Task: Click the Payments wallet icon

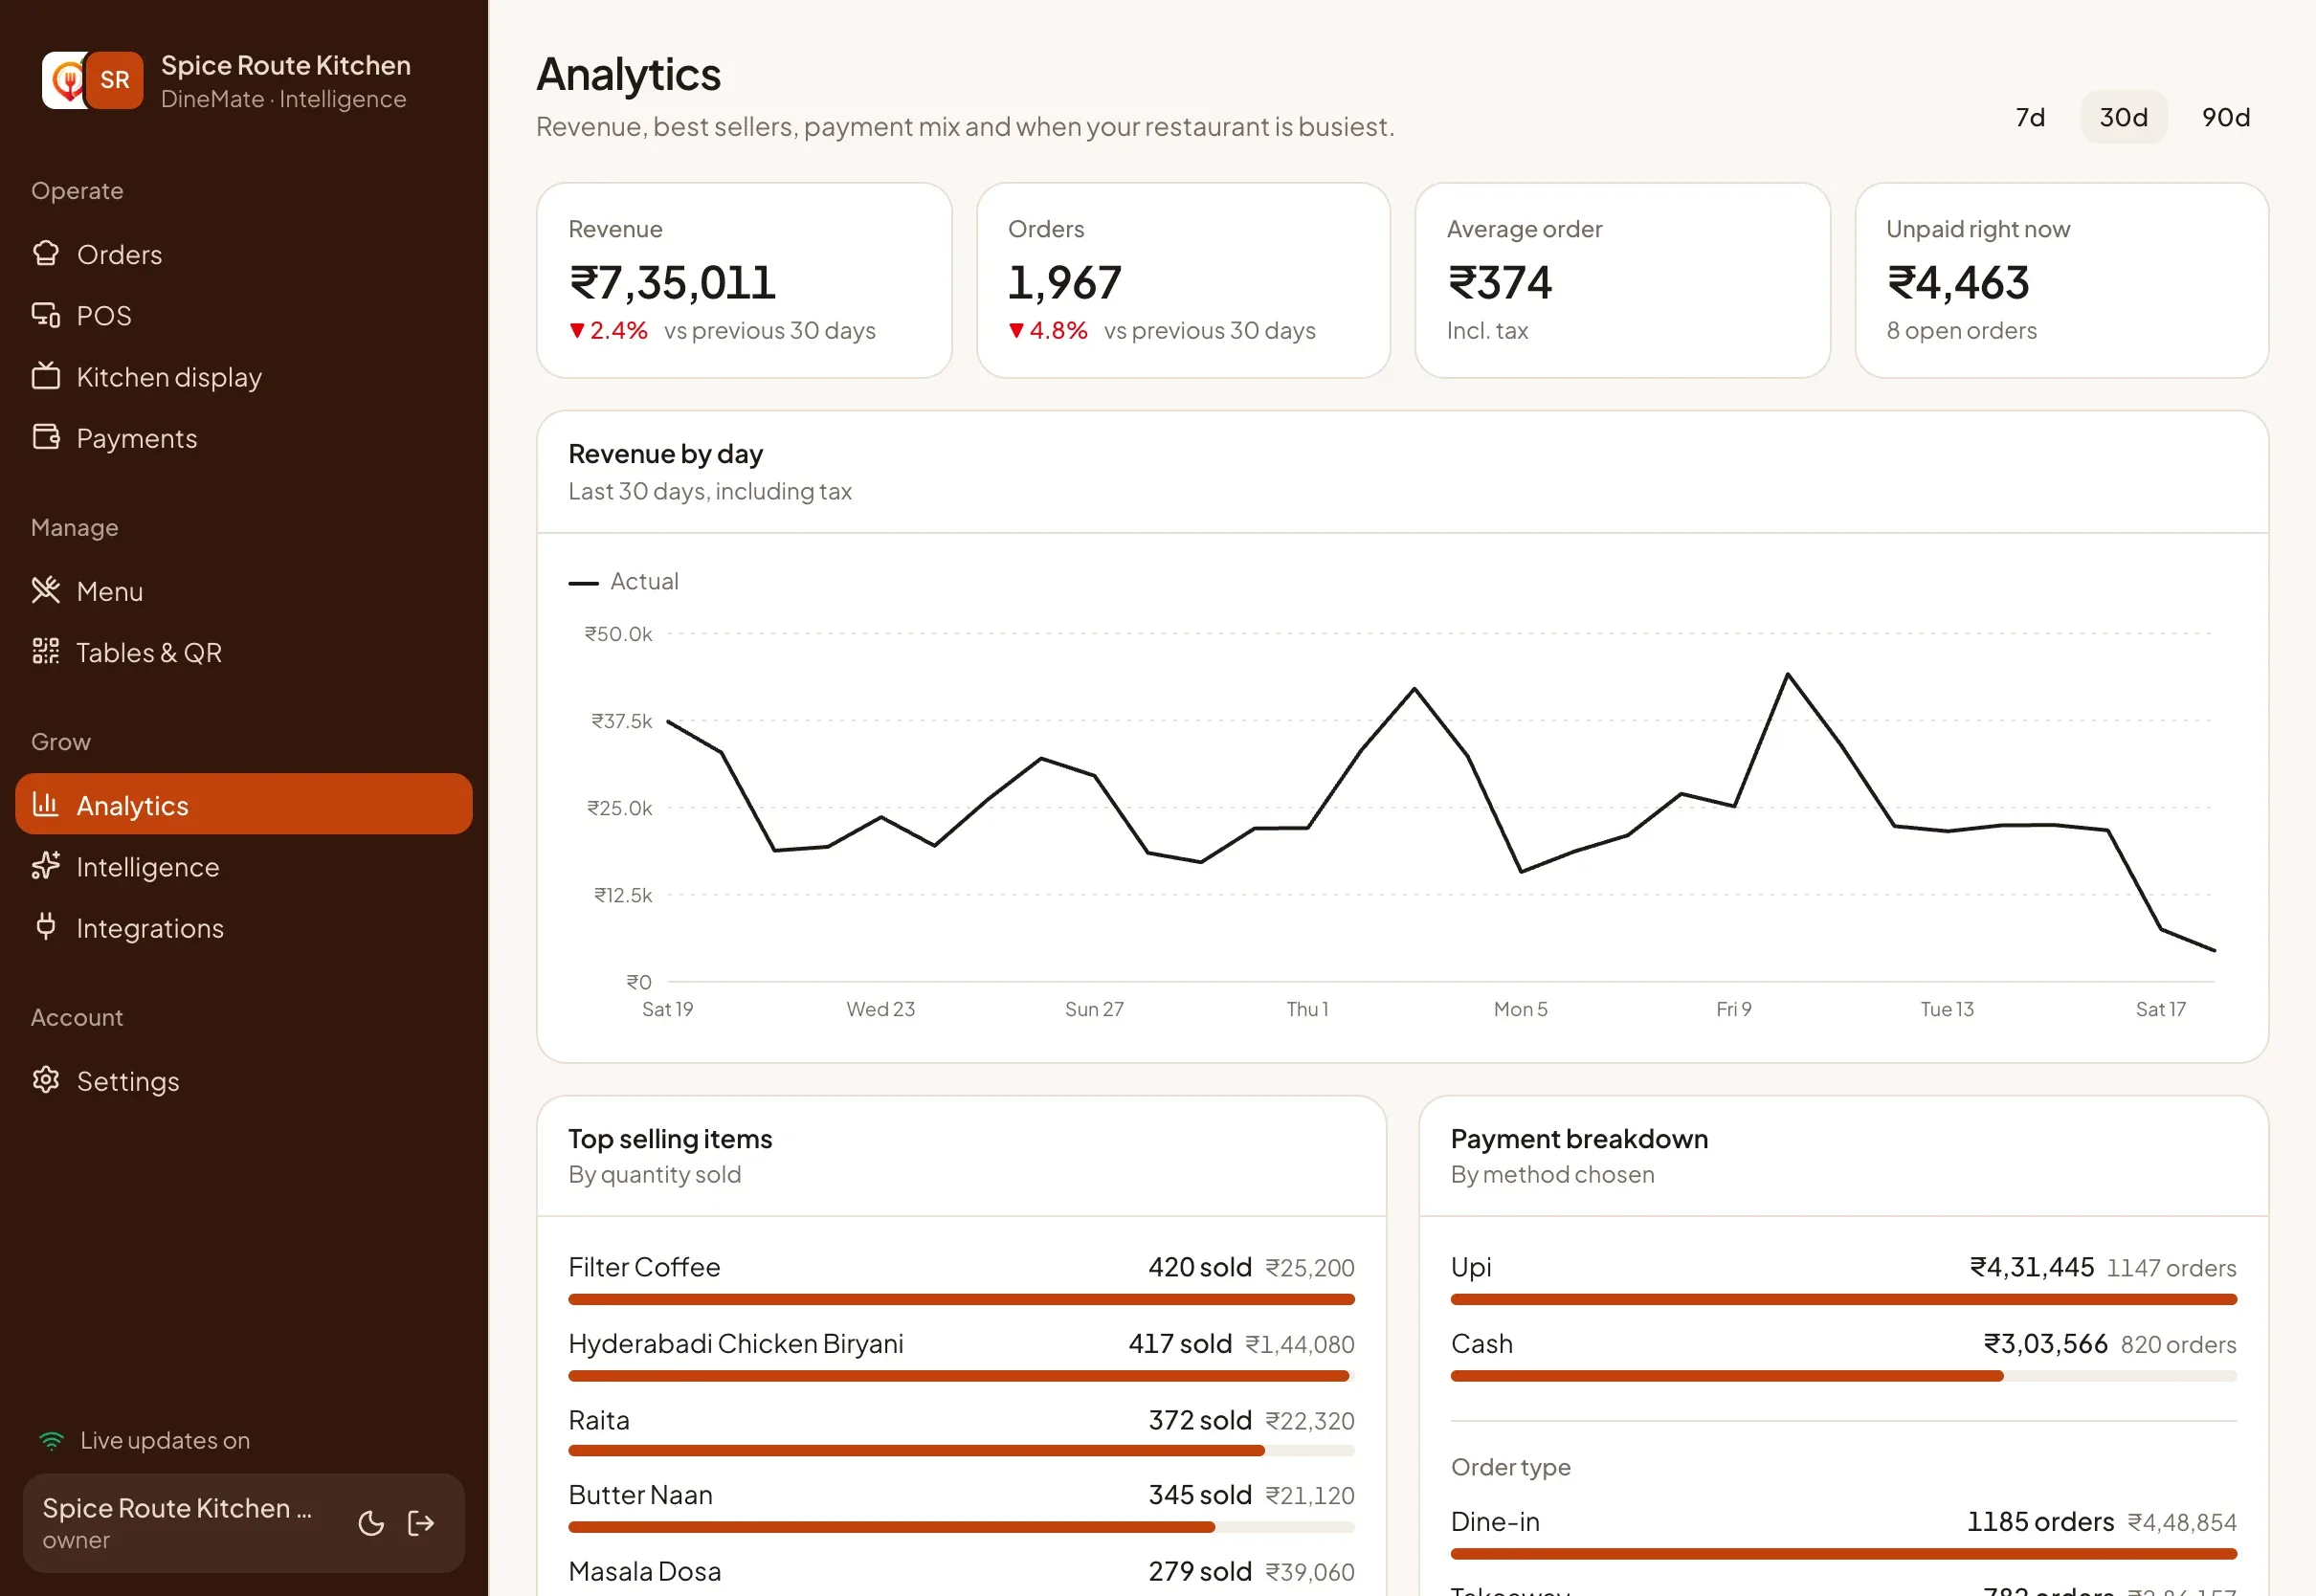Action: 46,437
